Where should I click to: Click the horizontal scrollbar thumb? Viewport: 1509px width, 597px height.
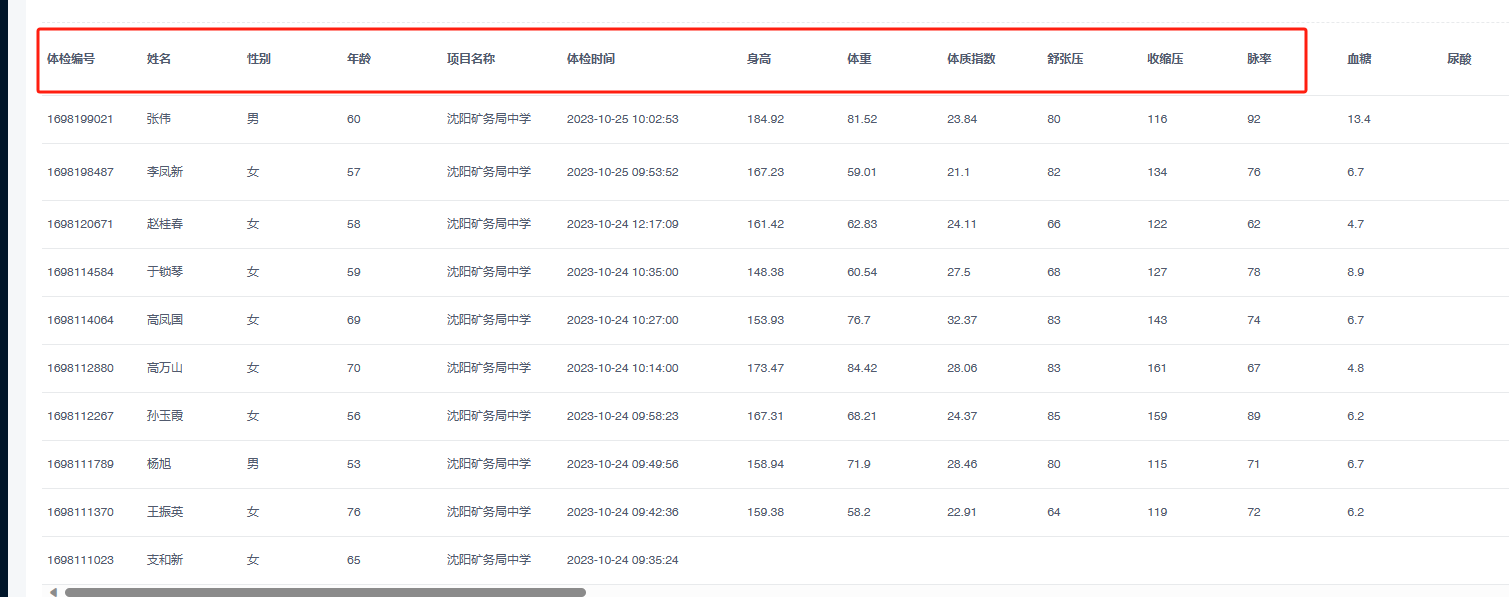point(325,592)
